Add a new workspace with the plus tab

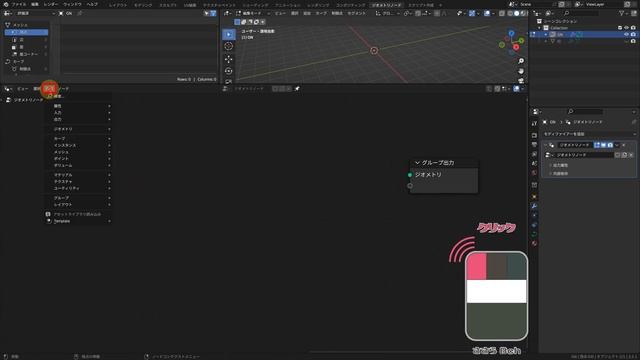tap(440, 5)
